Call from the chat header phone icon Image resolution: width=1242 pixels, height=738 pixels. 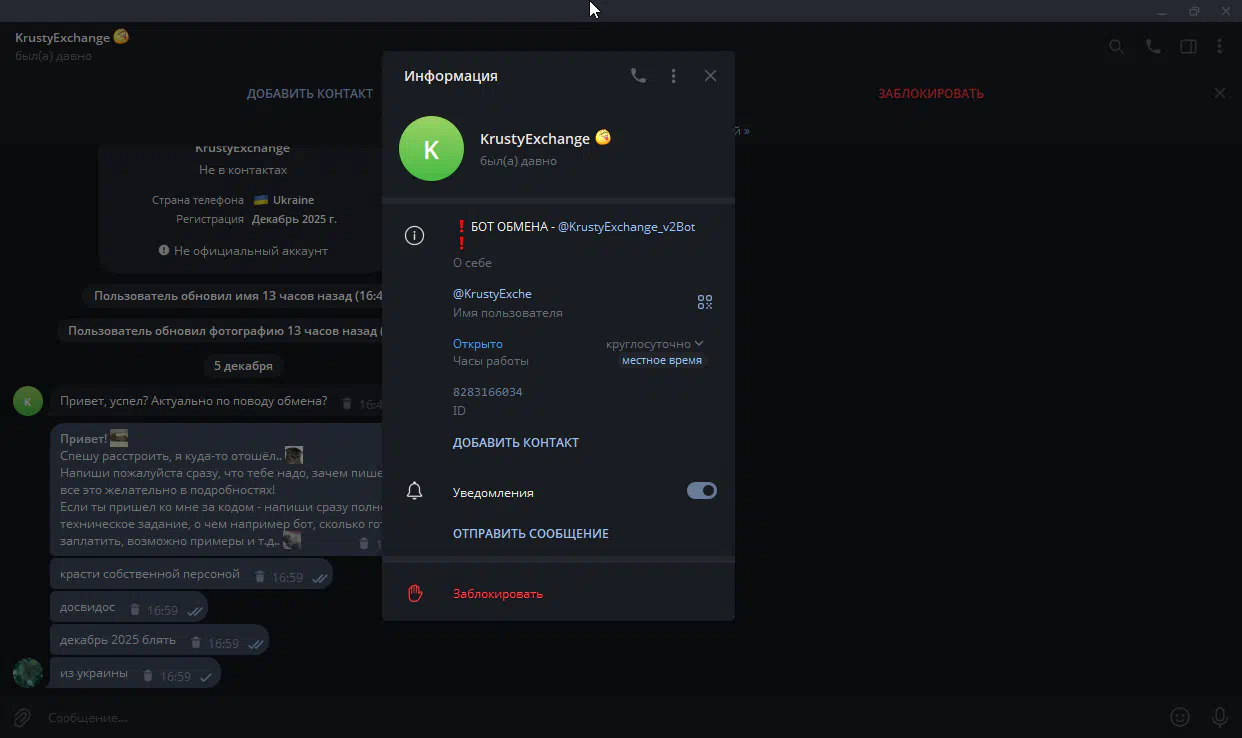(x=1153, y=46)
